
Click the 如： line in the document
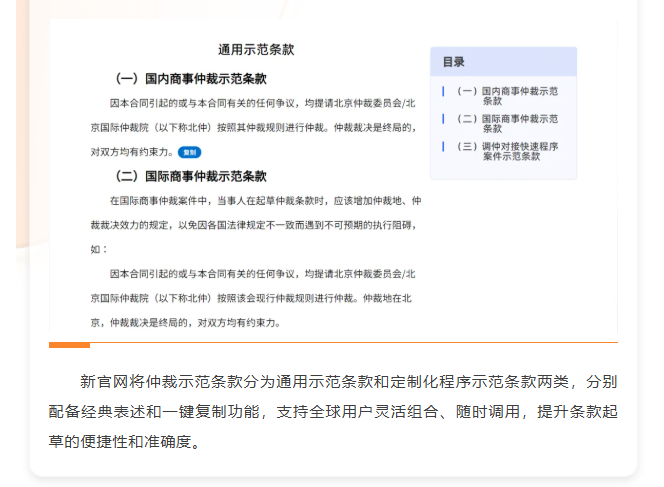pos(99,249)
